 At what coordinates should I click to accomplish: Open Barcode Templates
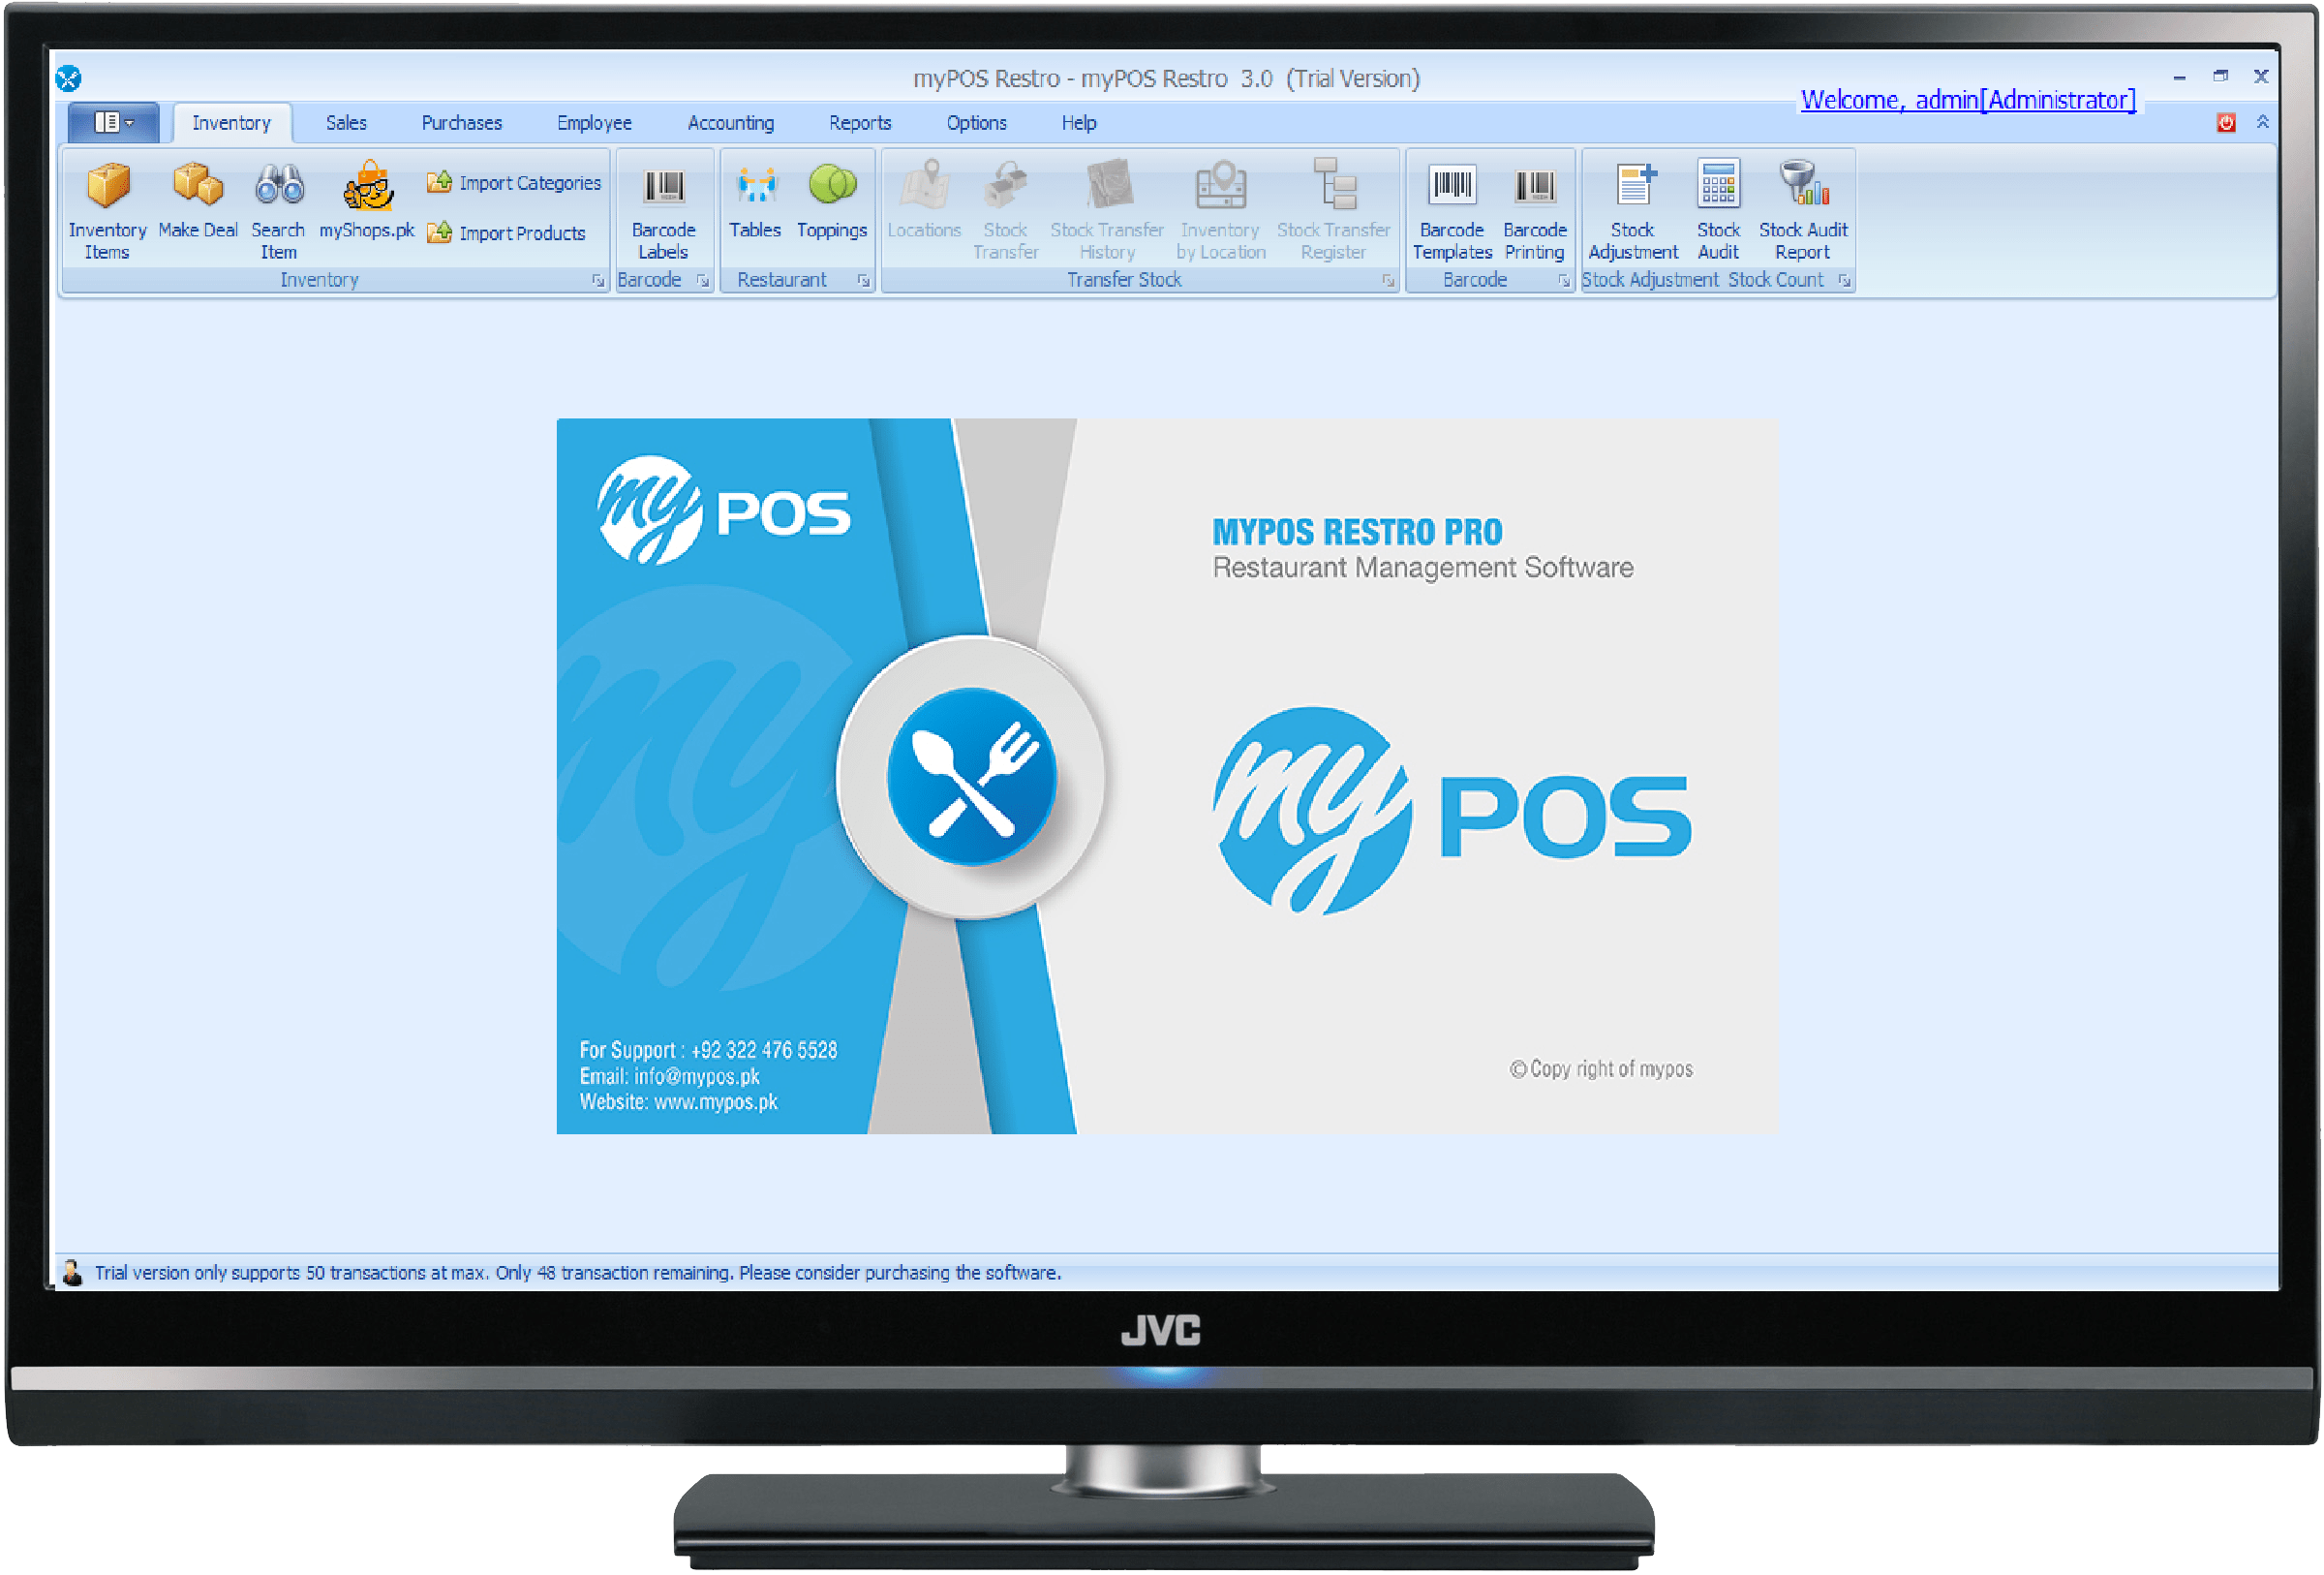click(1452, 210)
